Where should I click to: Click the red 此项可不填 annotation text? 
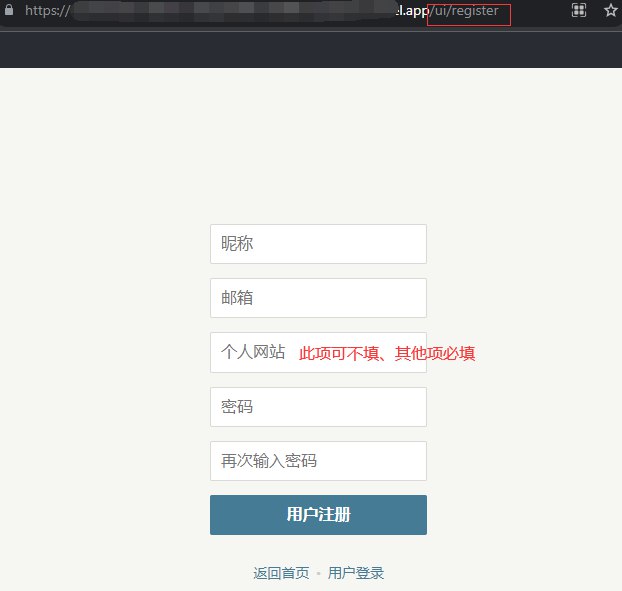point(386,353)
